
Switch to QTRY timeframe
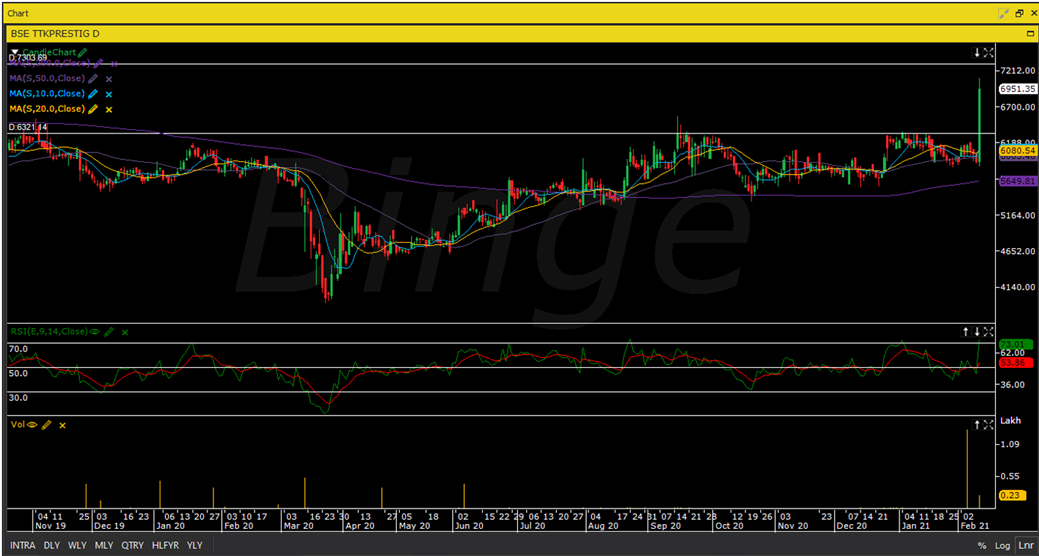(x=133, y=545)
